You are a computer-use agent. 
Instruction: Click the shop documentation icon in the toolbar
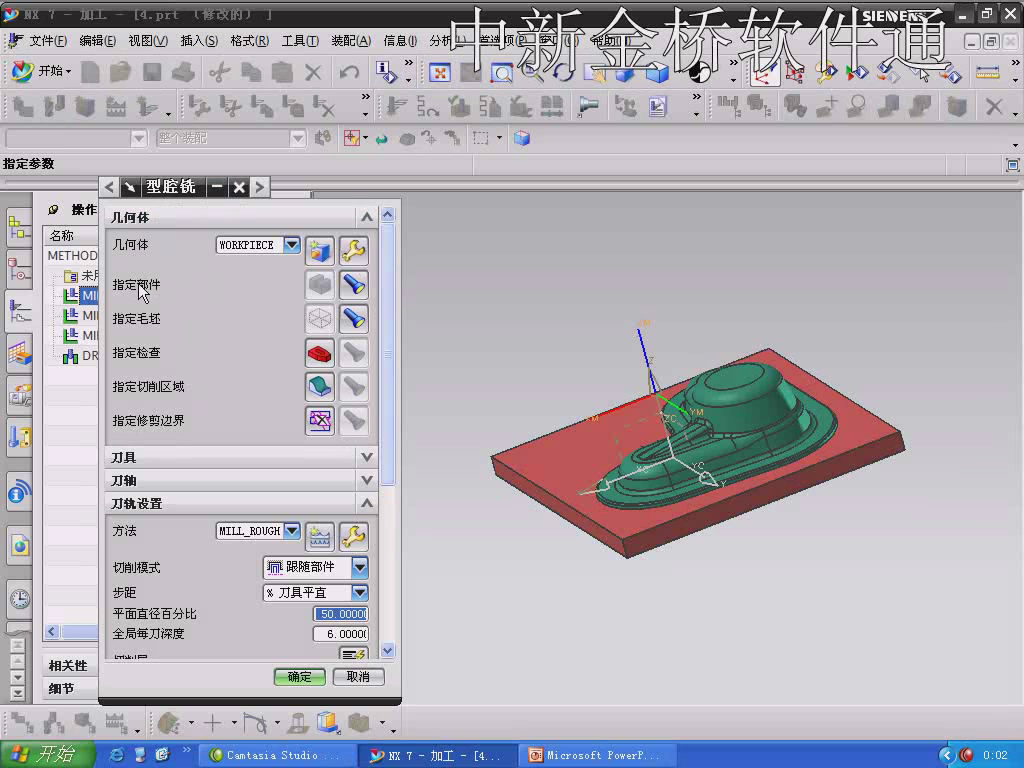click(658, 106)
